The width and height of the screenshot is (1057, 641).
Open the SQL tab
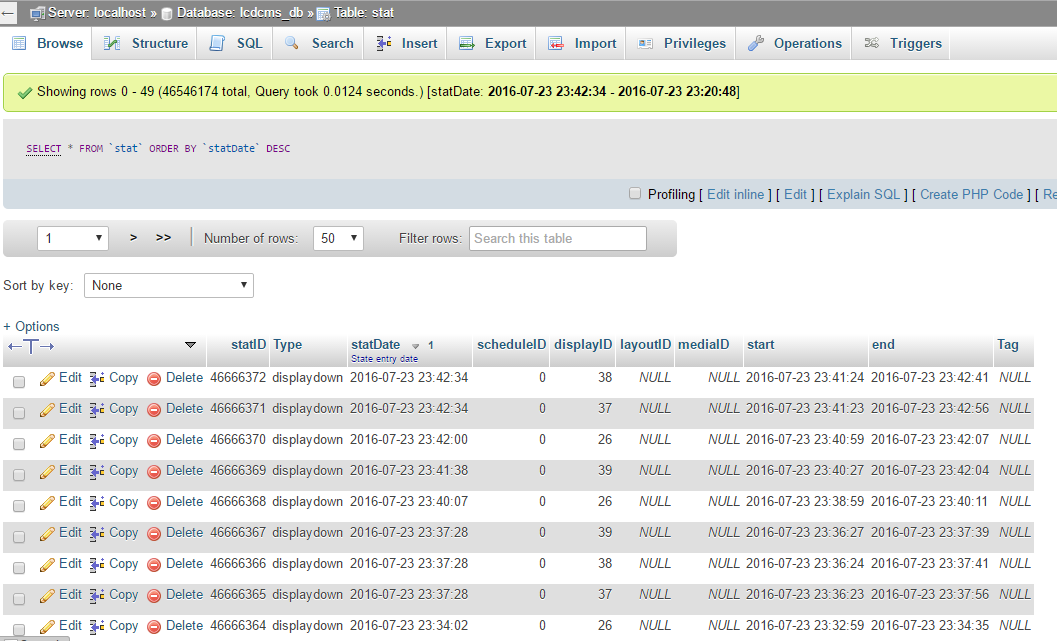pyautogui.click(x=235, y=43)
